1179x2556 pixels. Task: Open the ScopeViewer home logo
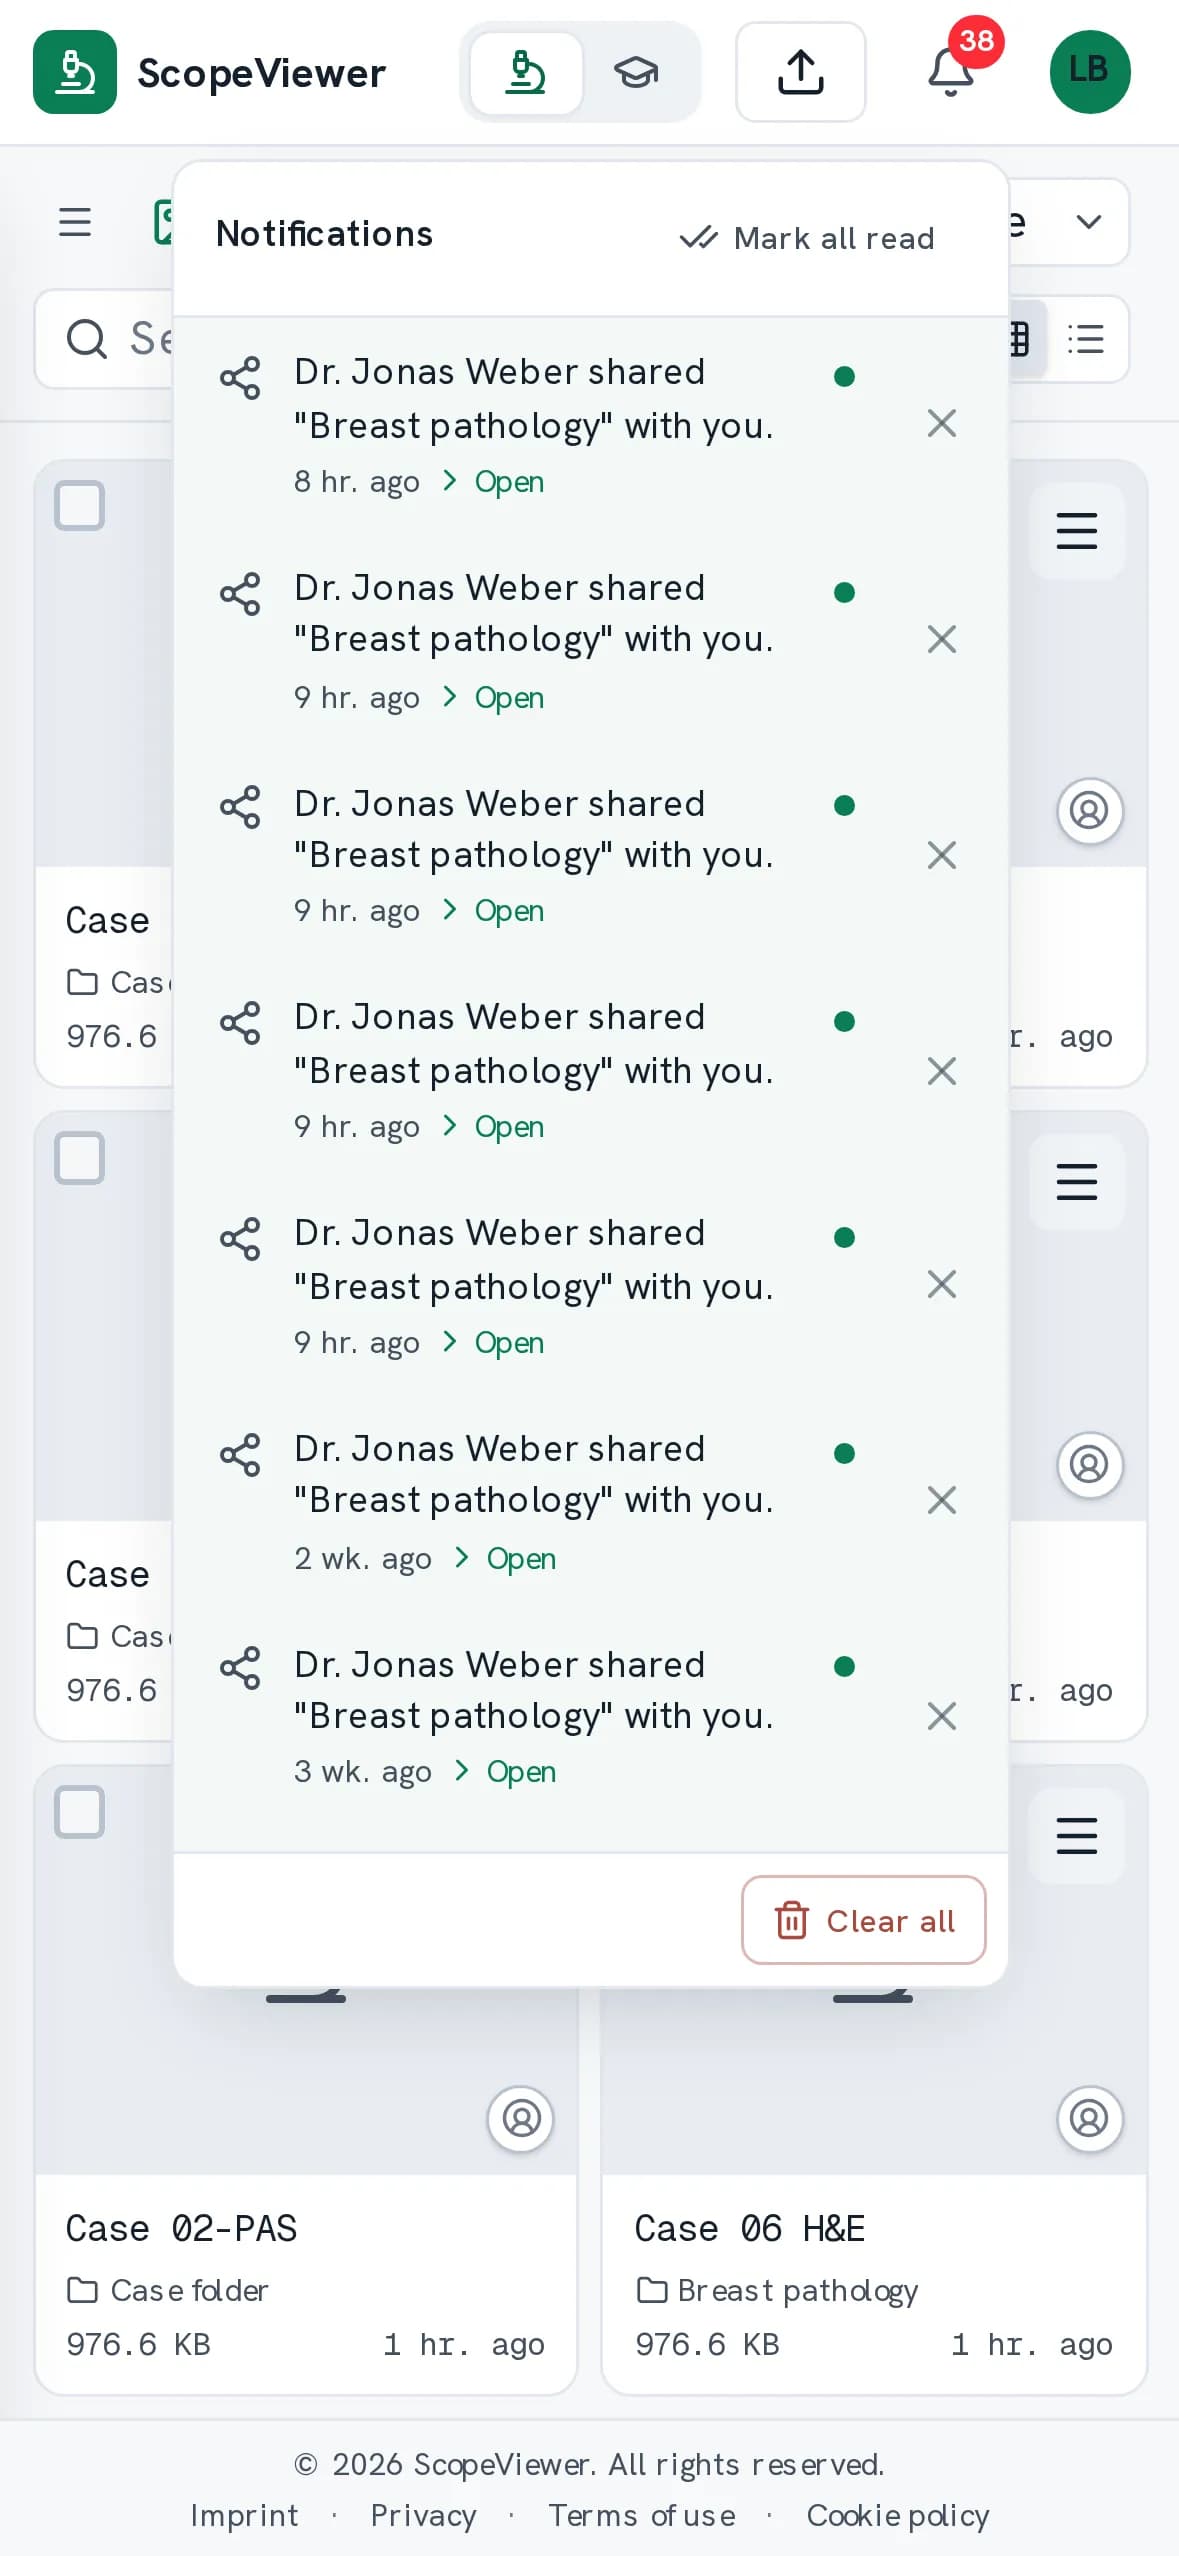click(209, 72)
